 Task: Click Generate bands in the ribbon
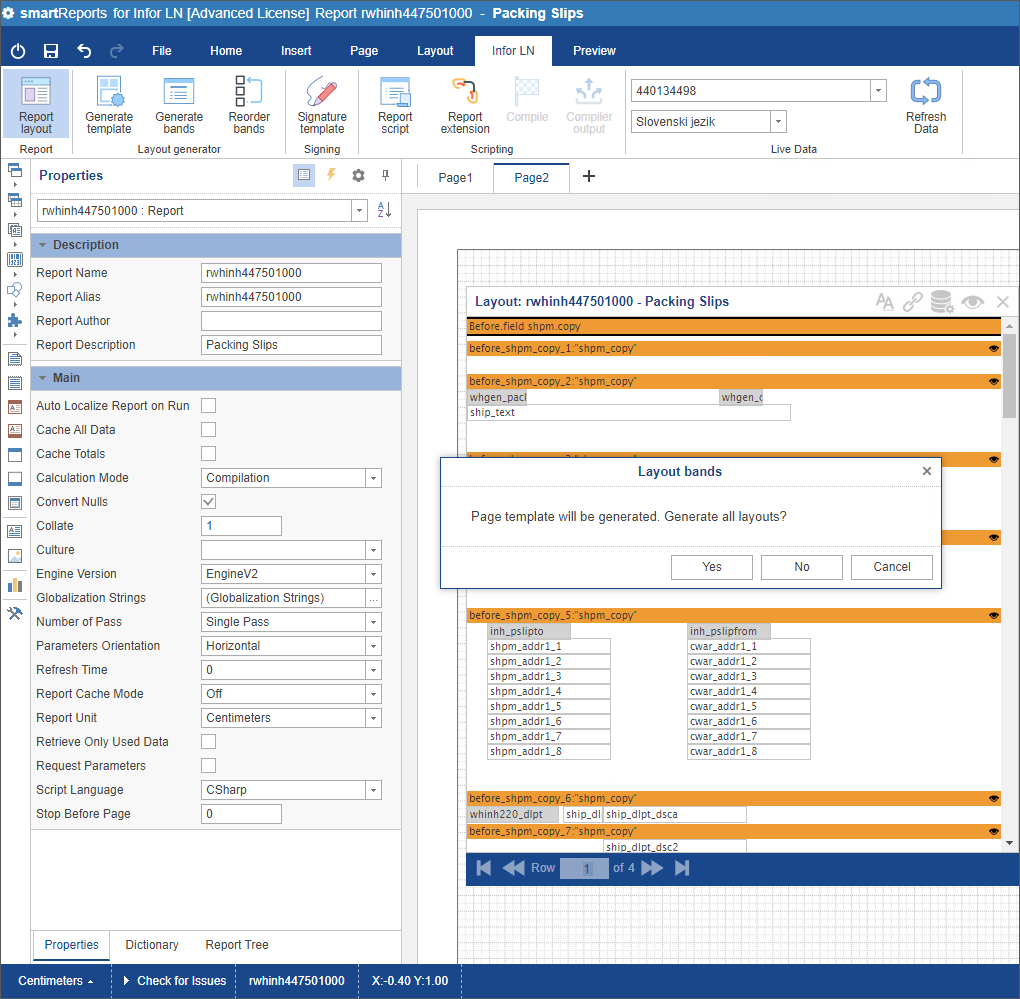pos(179,104)
